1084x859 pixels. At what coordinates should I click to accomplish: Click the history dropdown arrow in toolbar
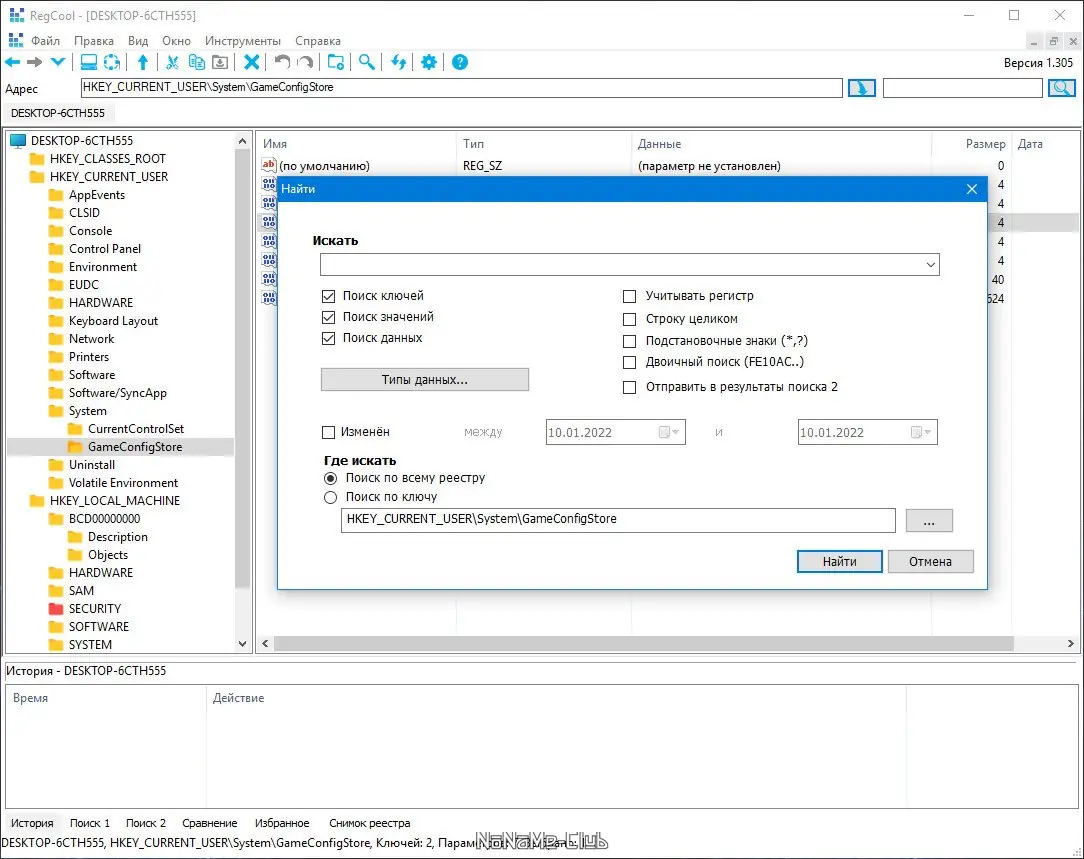58,62
